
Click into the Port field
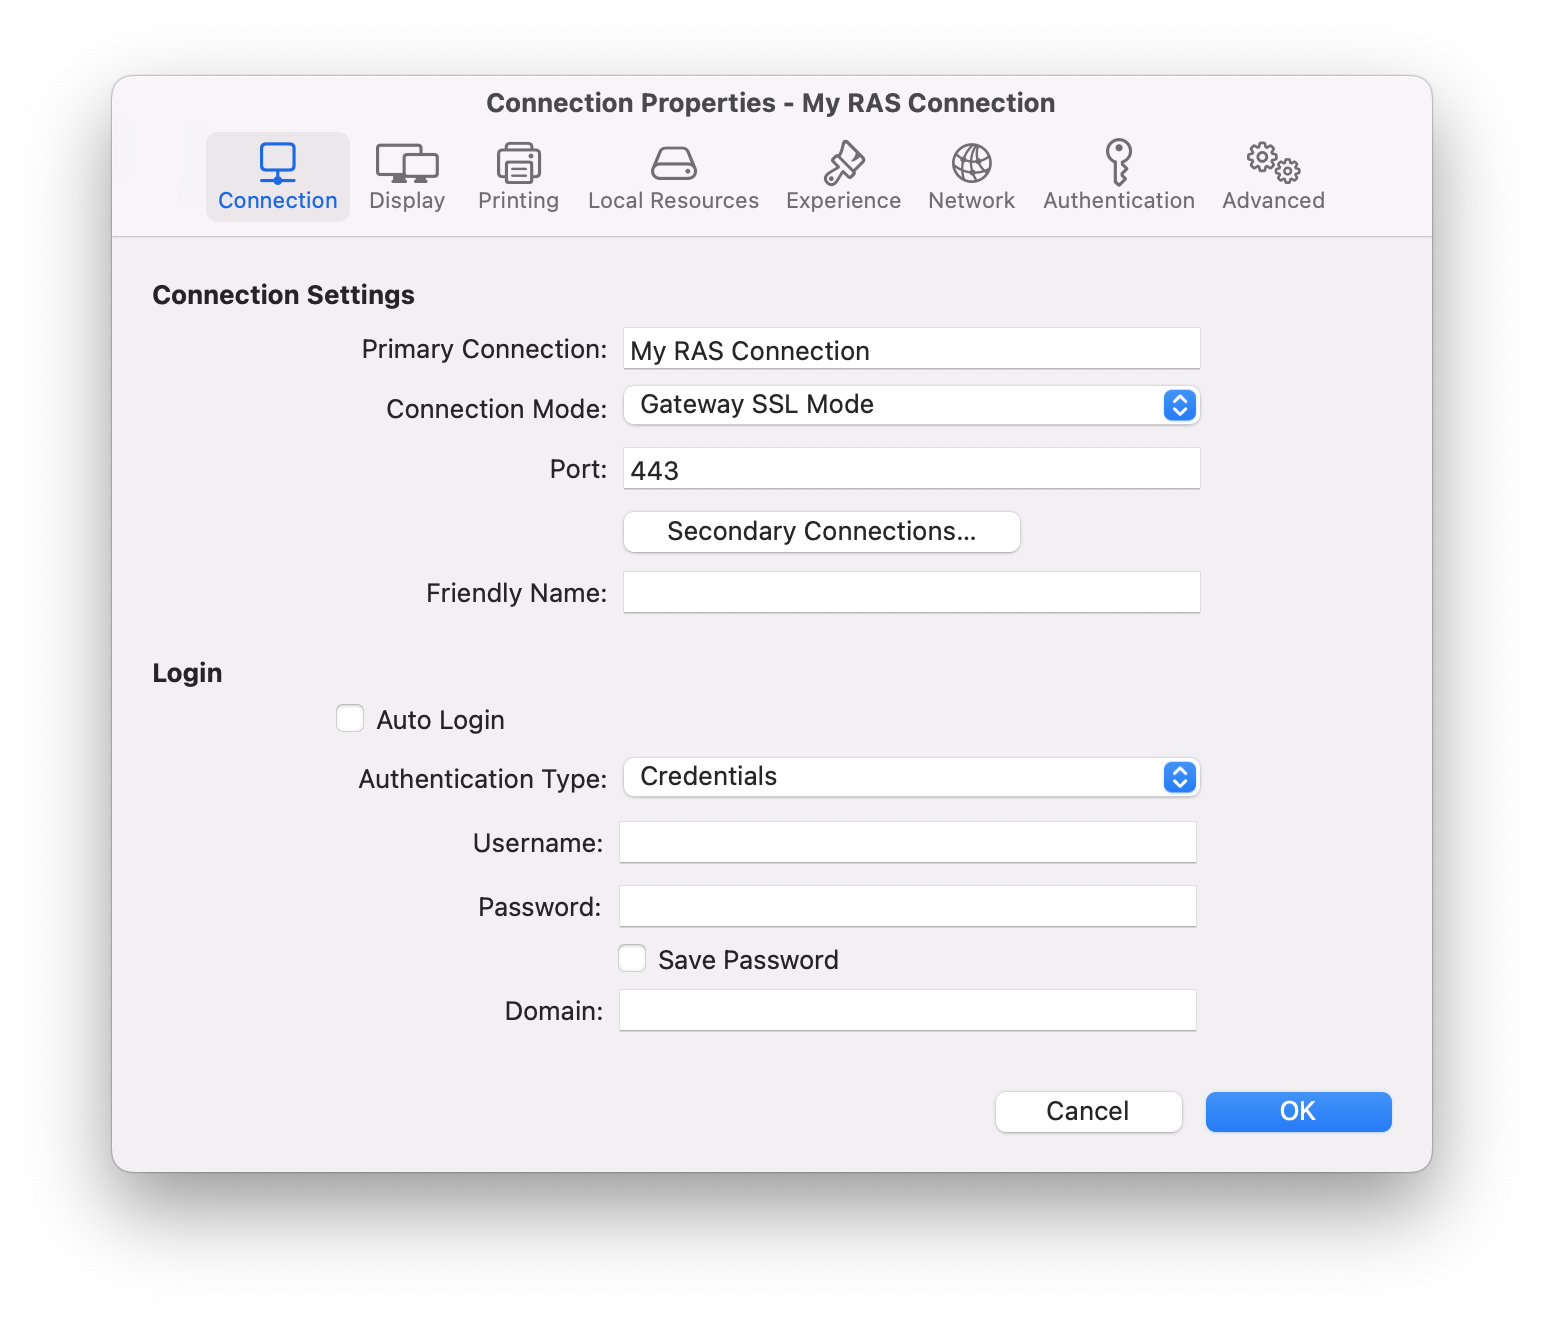[x=911, y=468]
